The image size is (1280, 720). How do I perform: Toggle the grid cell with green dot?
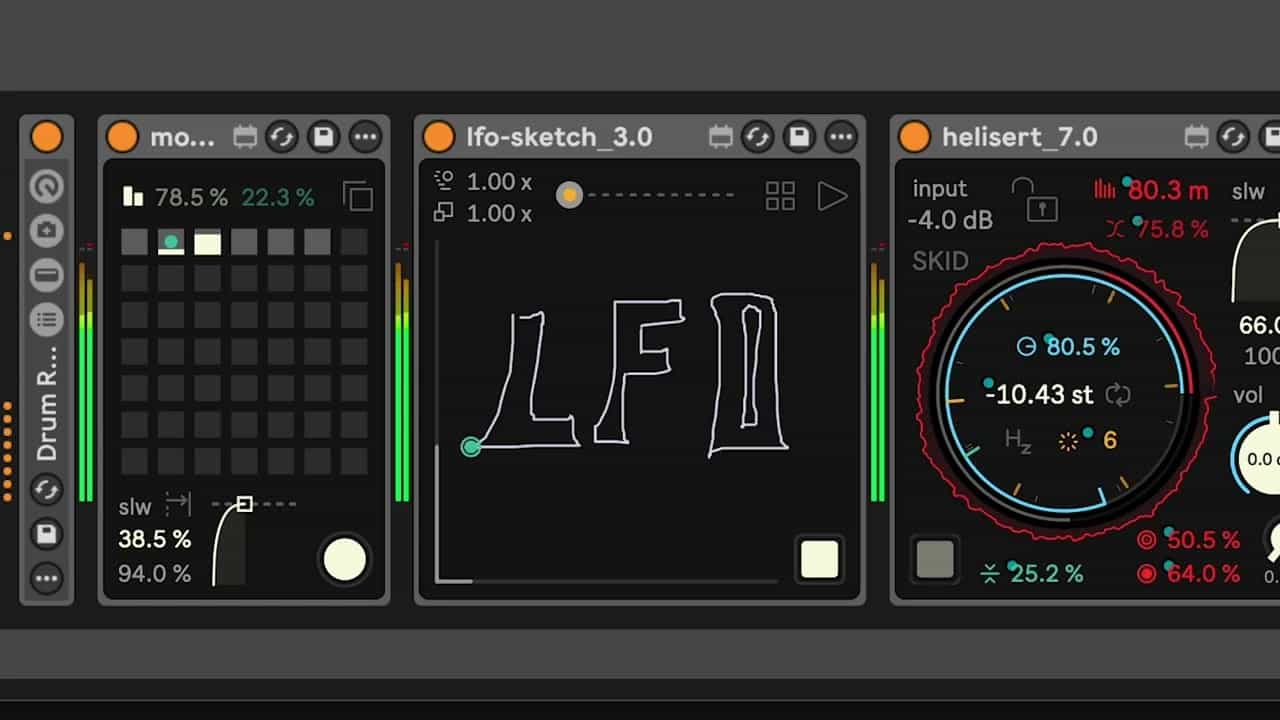(x=171, y=241)
